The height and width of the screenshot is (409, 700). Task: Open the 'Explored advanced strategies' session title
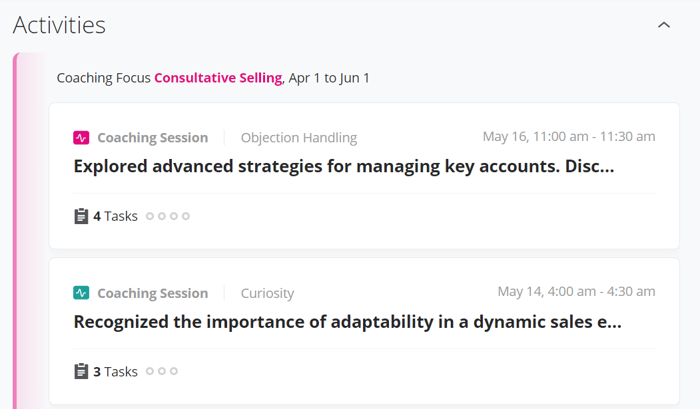pos(344,166)
